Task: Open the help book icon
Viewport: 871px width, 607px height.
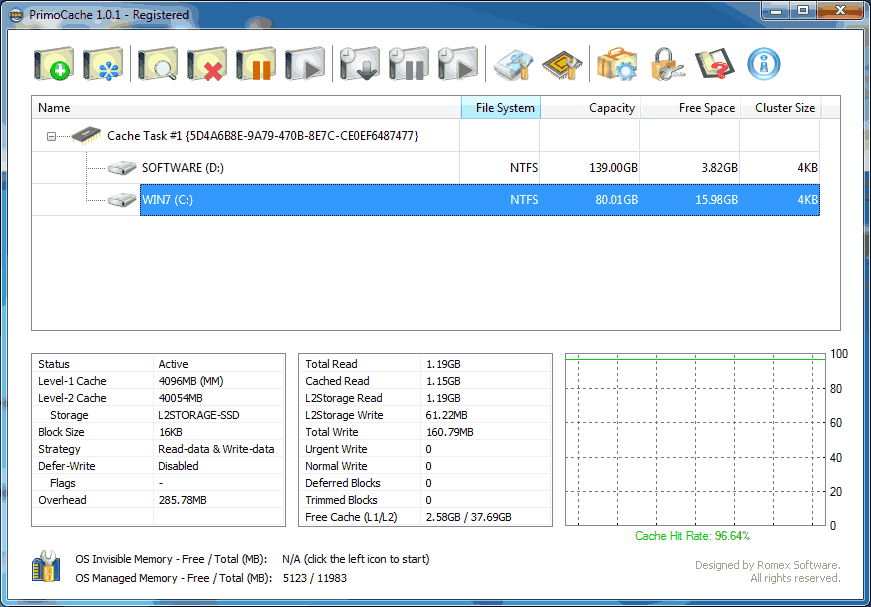Action: [715, 64]
